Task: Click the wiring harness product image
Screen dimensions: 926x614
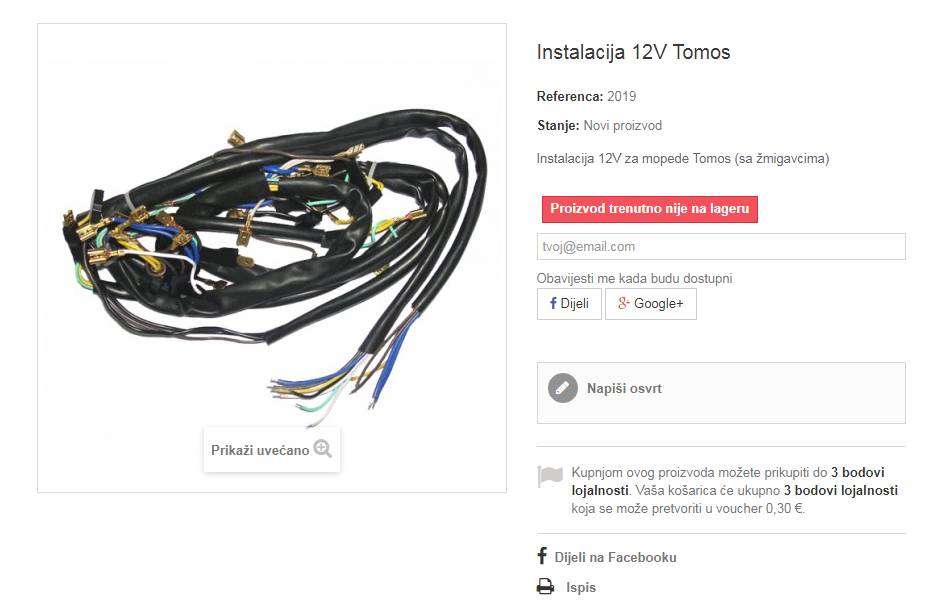Action: pyautogui.click(x=272, y=258)
